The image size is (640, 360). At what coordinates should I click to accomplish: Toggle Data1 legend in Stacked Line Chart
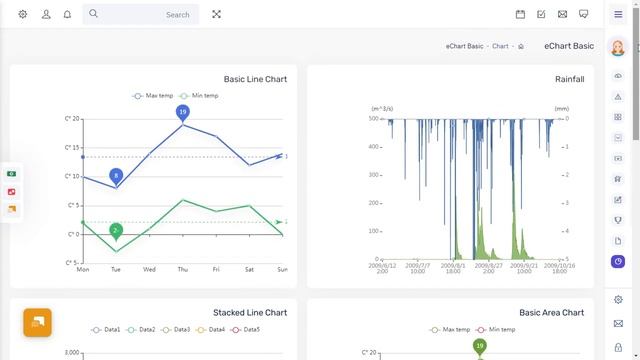click(106, 329)
